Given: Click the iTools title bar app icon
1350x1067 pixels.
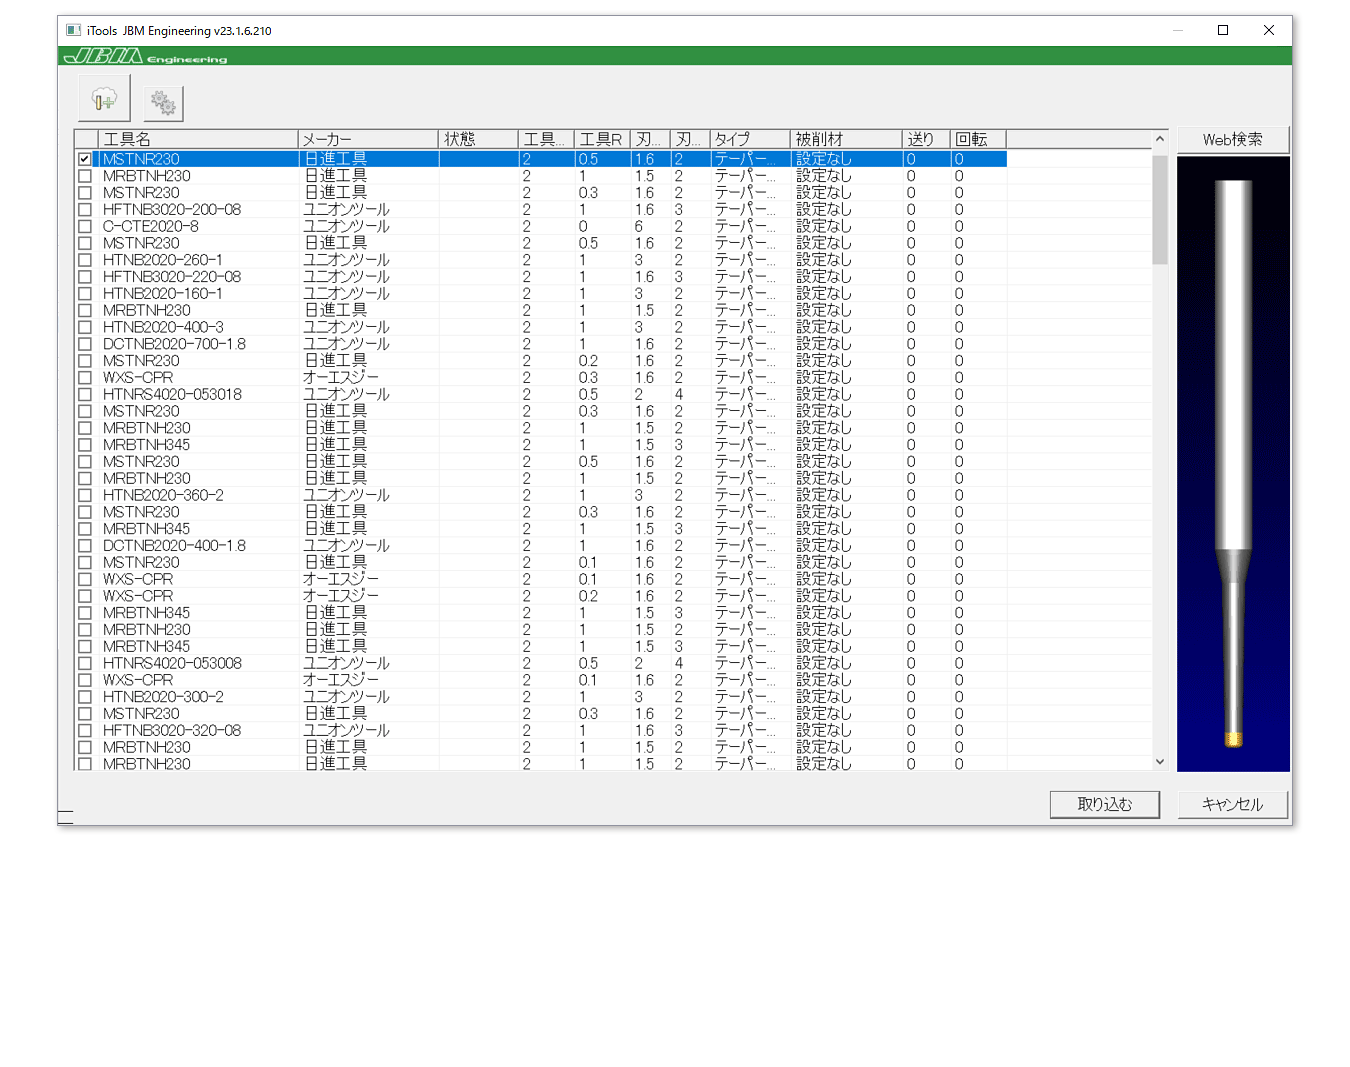Looking at the screenshot, I should (x=73, y=30).
